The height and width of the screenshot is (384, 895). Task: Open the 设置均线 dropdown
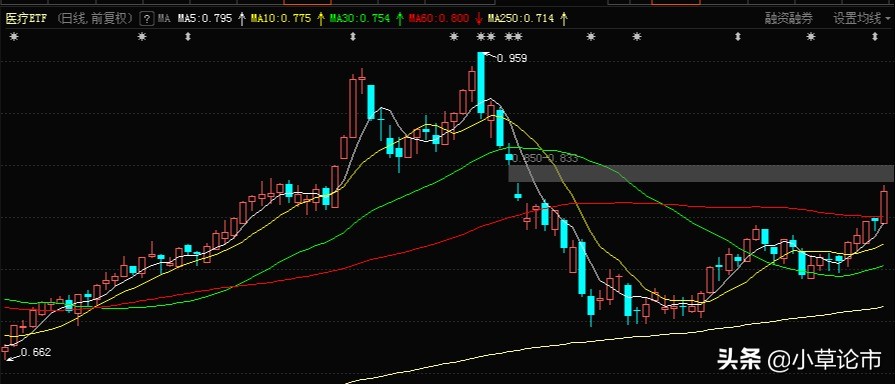pyautogui.click(x=861, y=19)
